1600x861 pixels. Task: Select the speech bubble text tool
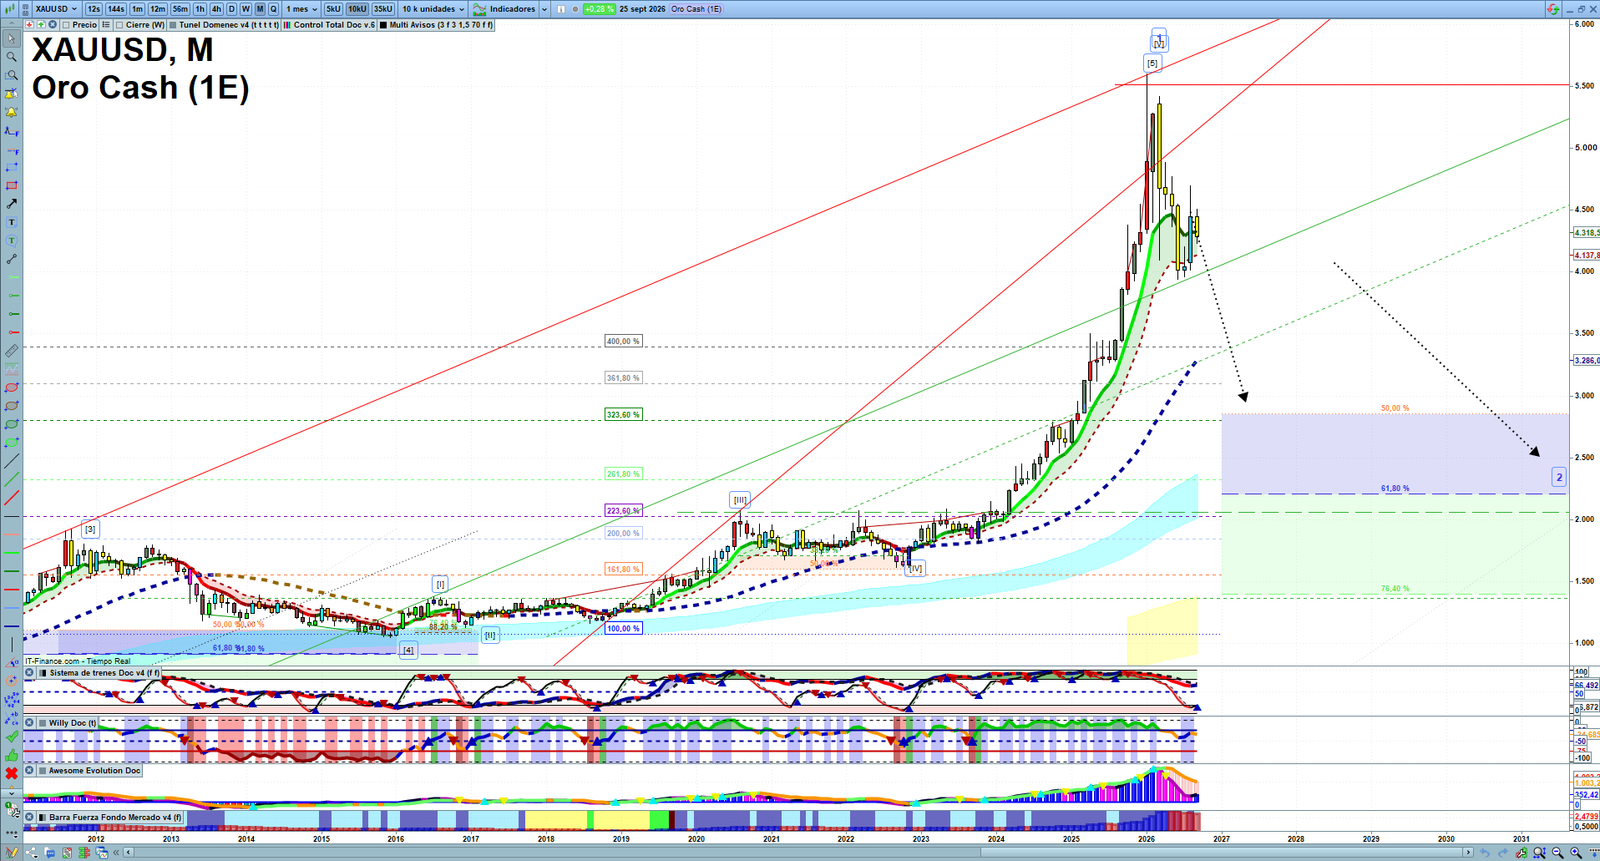point(12,240)
